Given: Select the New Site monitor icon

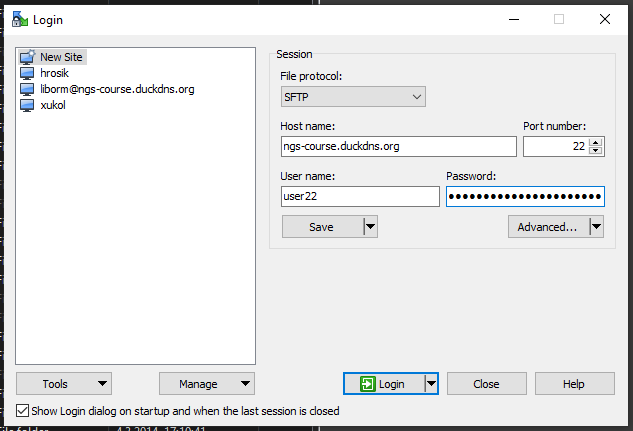Looking at the screenshot, I should click(x=27, y=57).
